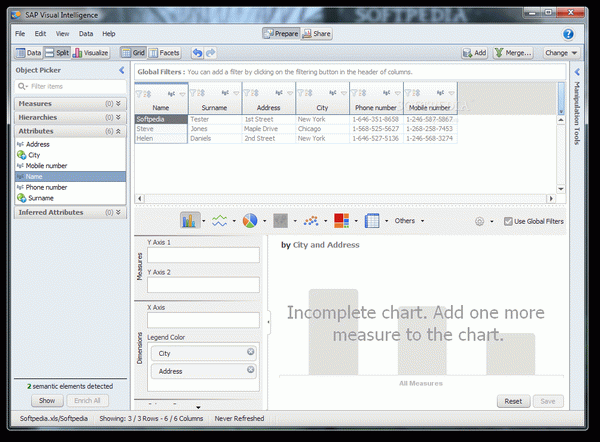The width and height of the screenshot is (600, 442).
Task: Click the grid vertical scrollbar down arrow
Action: click(561, 189)
